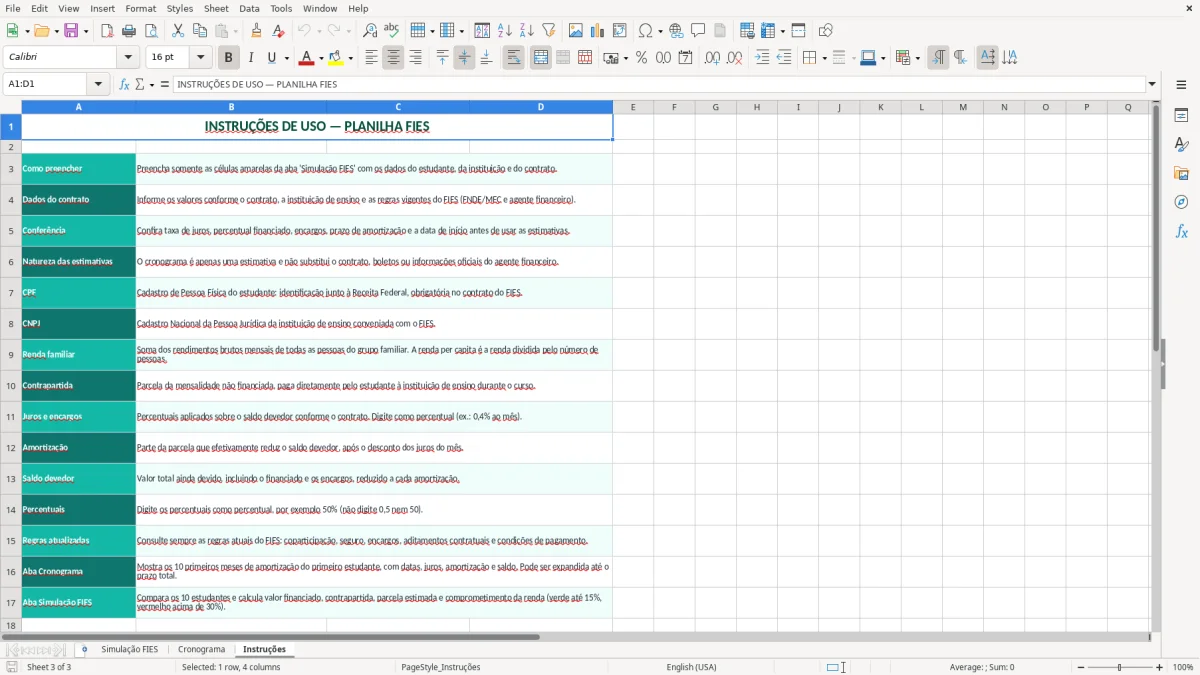1200x675 pixels.
Task: Click English (USA) language in status bar
Action: pyautogui.click(x=692, y=667)
